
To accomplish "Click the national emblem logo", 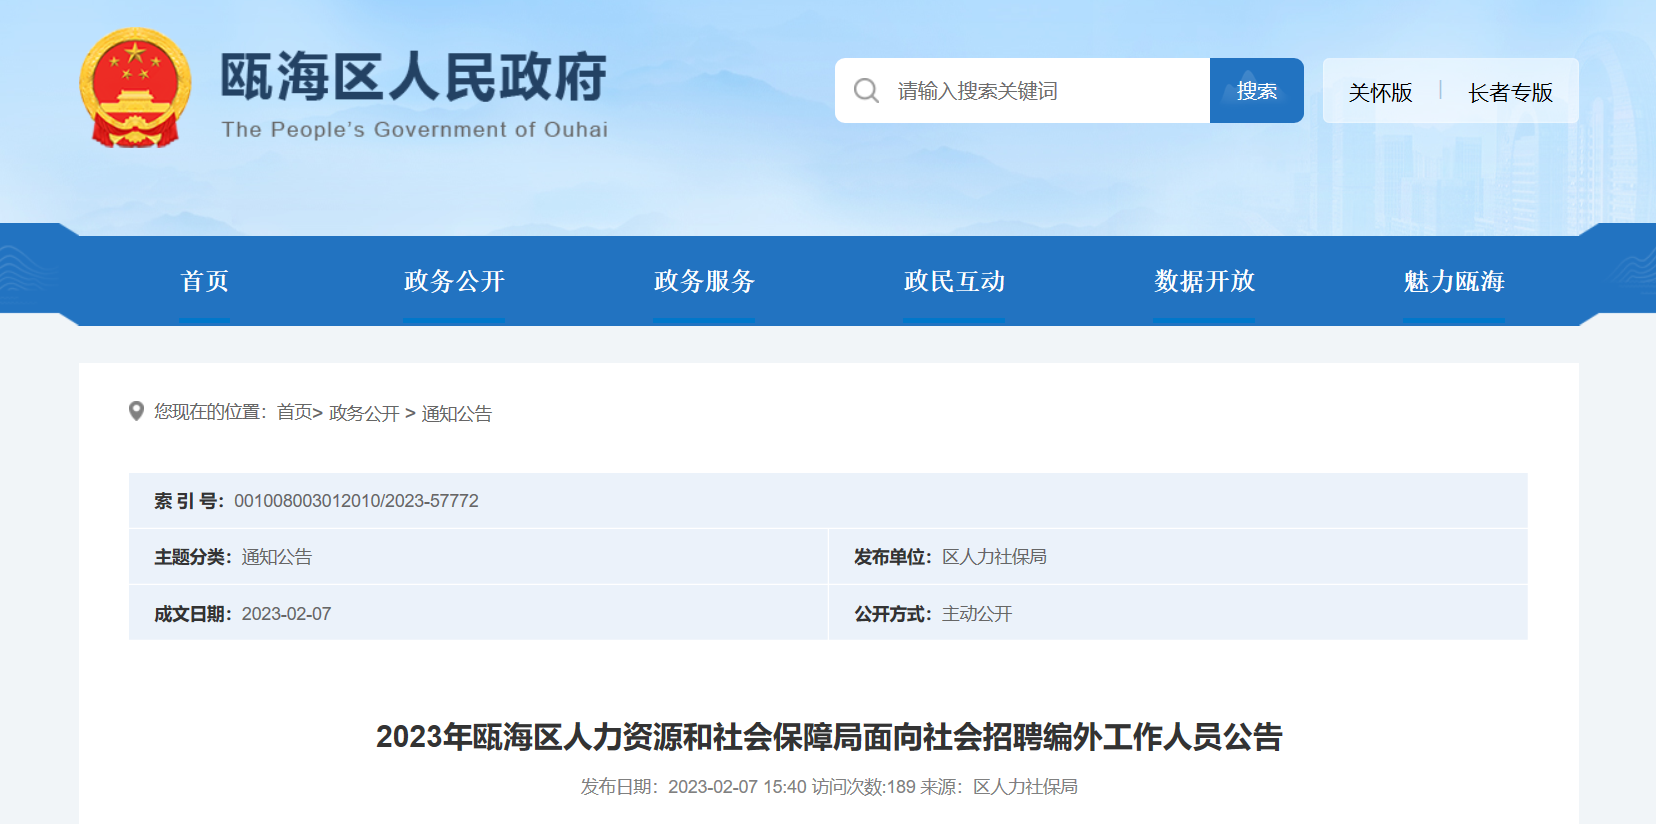I will pos(135,89).
